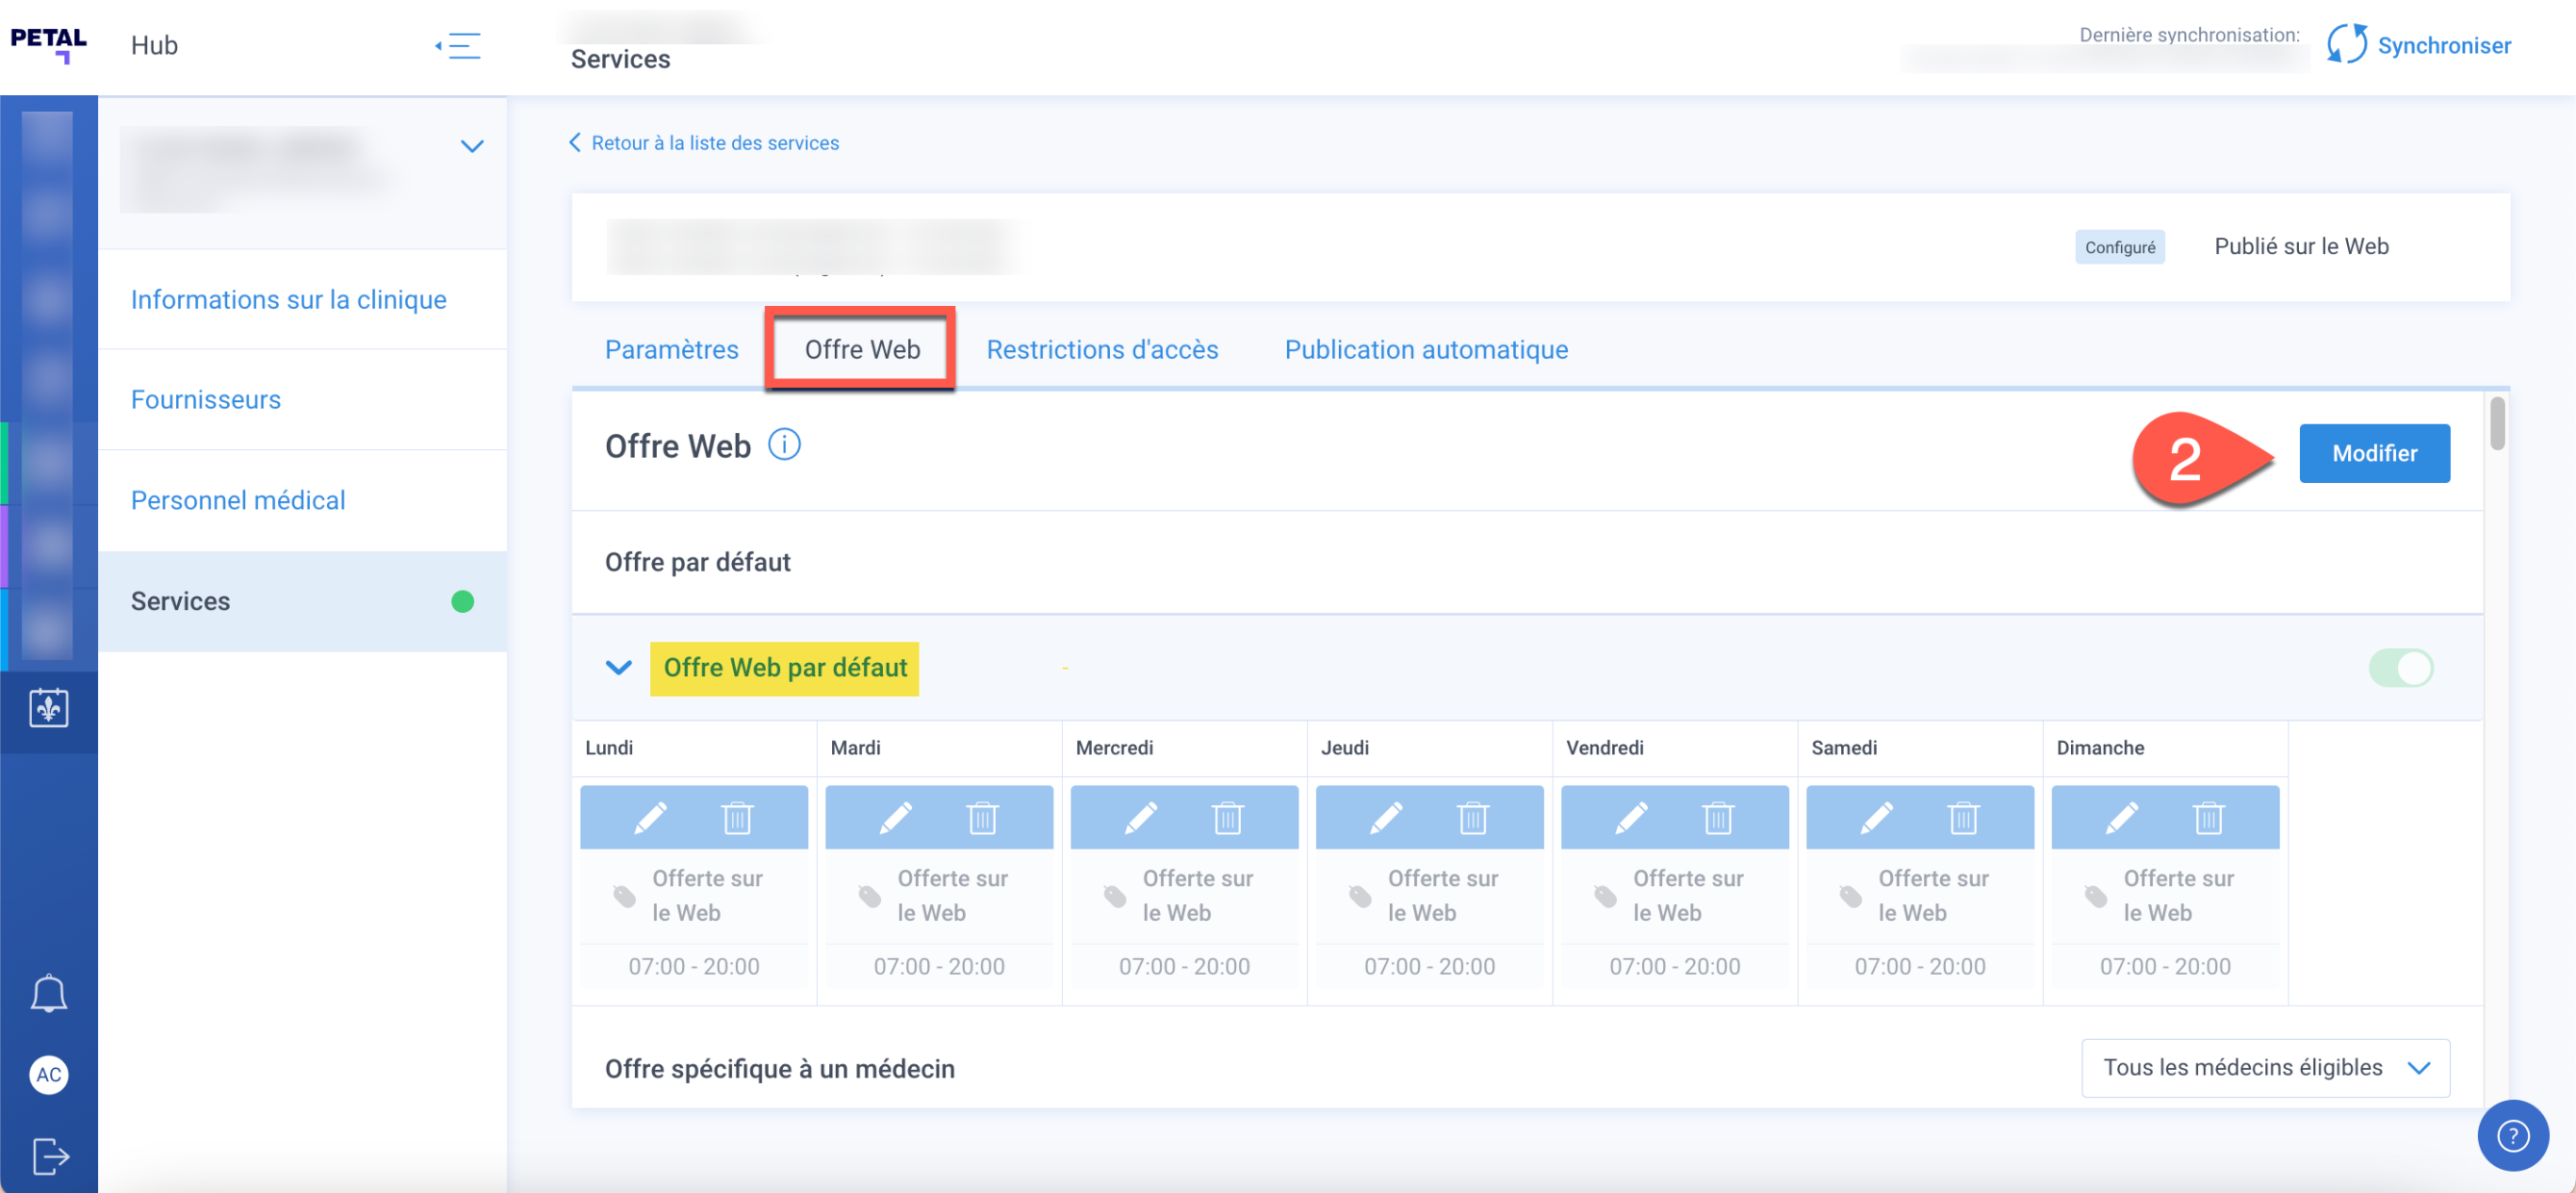Click the fleur-de-lis calendar sidebar icon
This screenshot has width=2576, height=1193.
(x=48, y=708)
